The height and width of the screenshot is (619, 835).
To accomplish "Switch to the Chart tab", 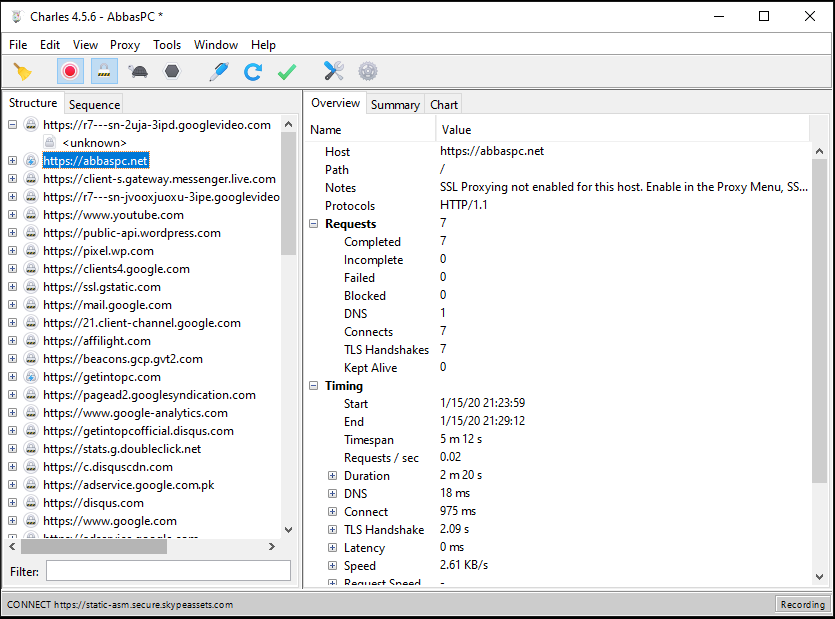I will [444, 104].
